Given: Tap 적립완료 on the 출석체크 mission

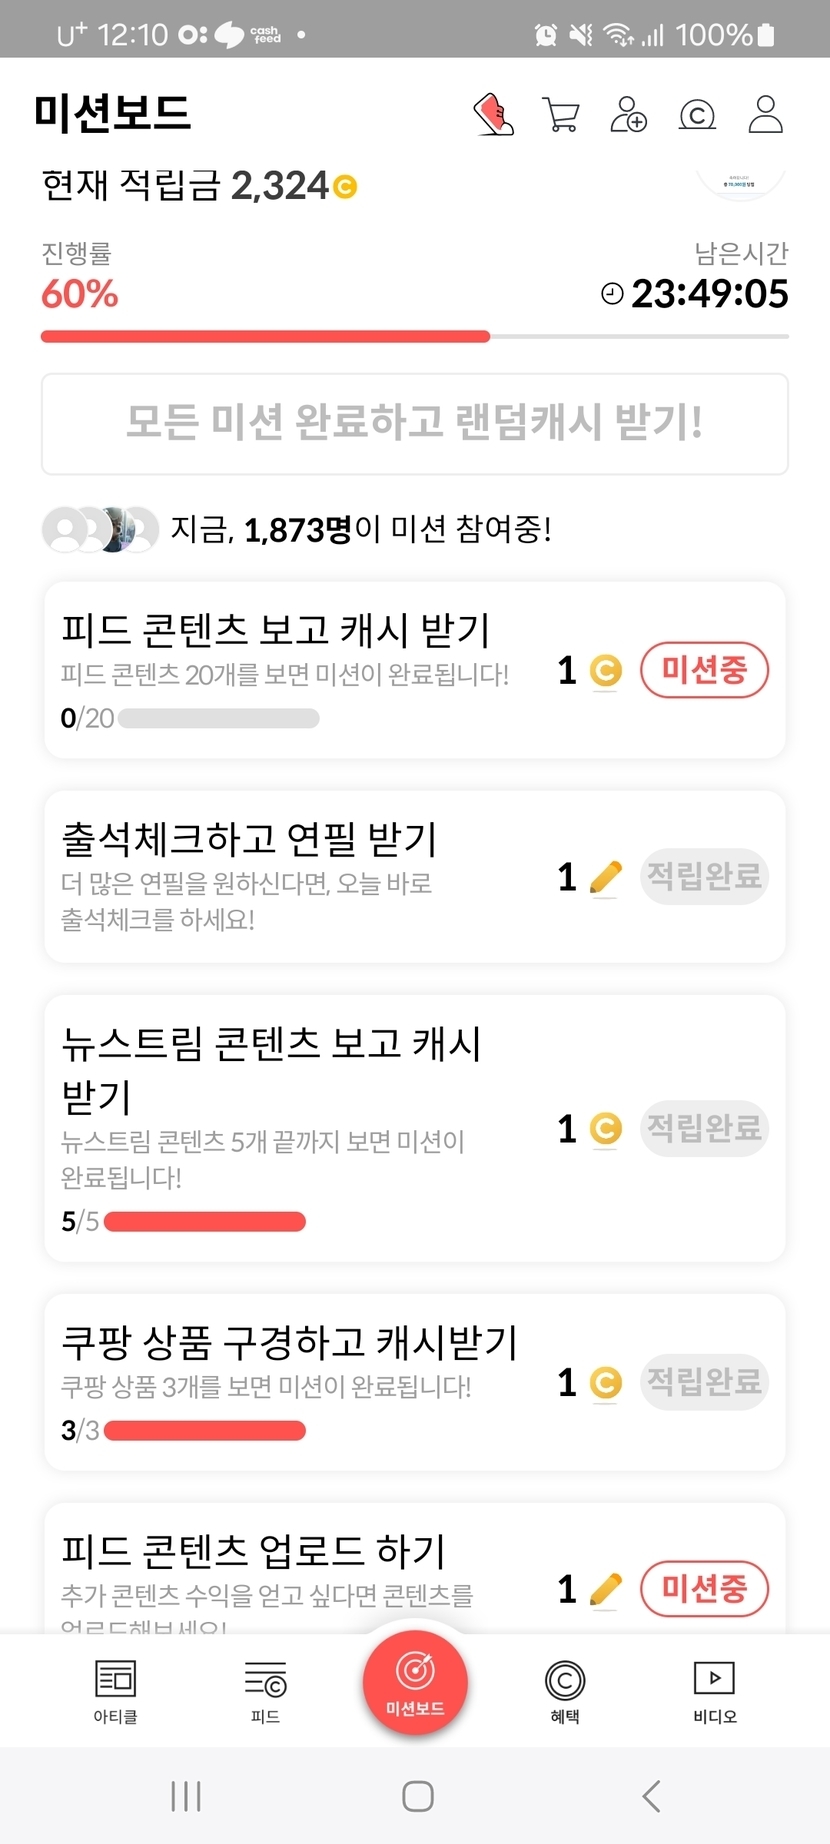Looking at the screenshot, I should pyautogui.click(x=704, y=877).
